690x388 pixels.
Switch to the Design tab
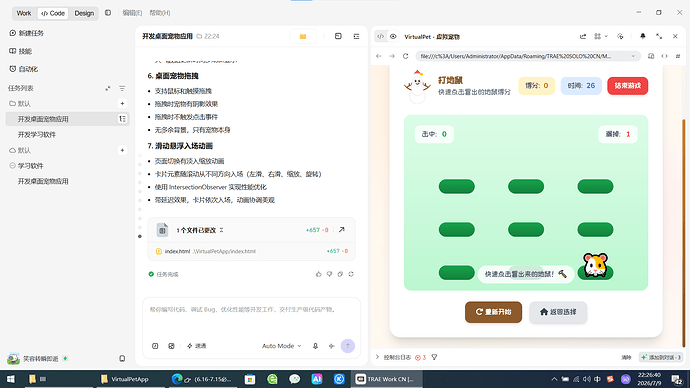coord(84,13)
